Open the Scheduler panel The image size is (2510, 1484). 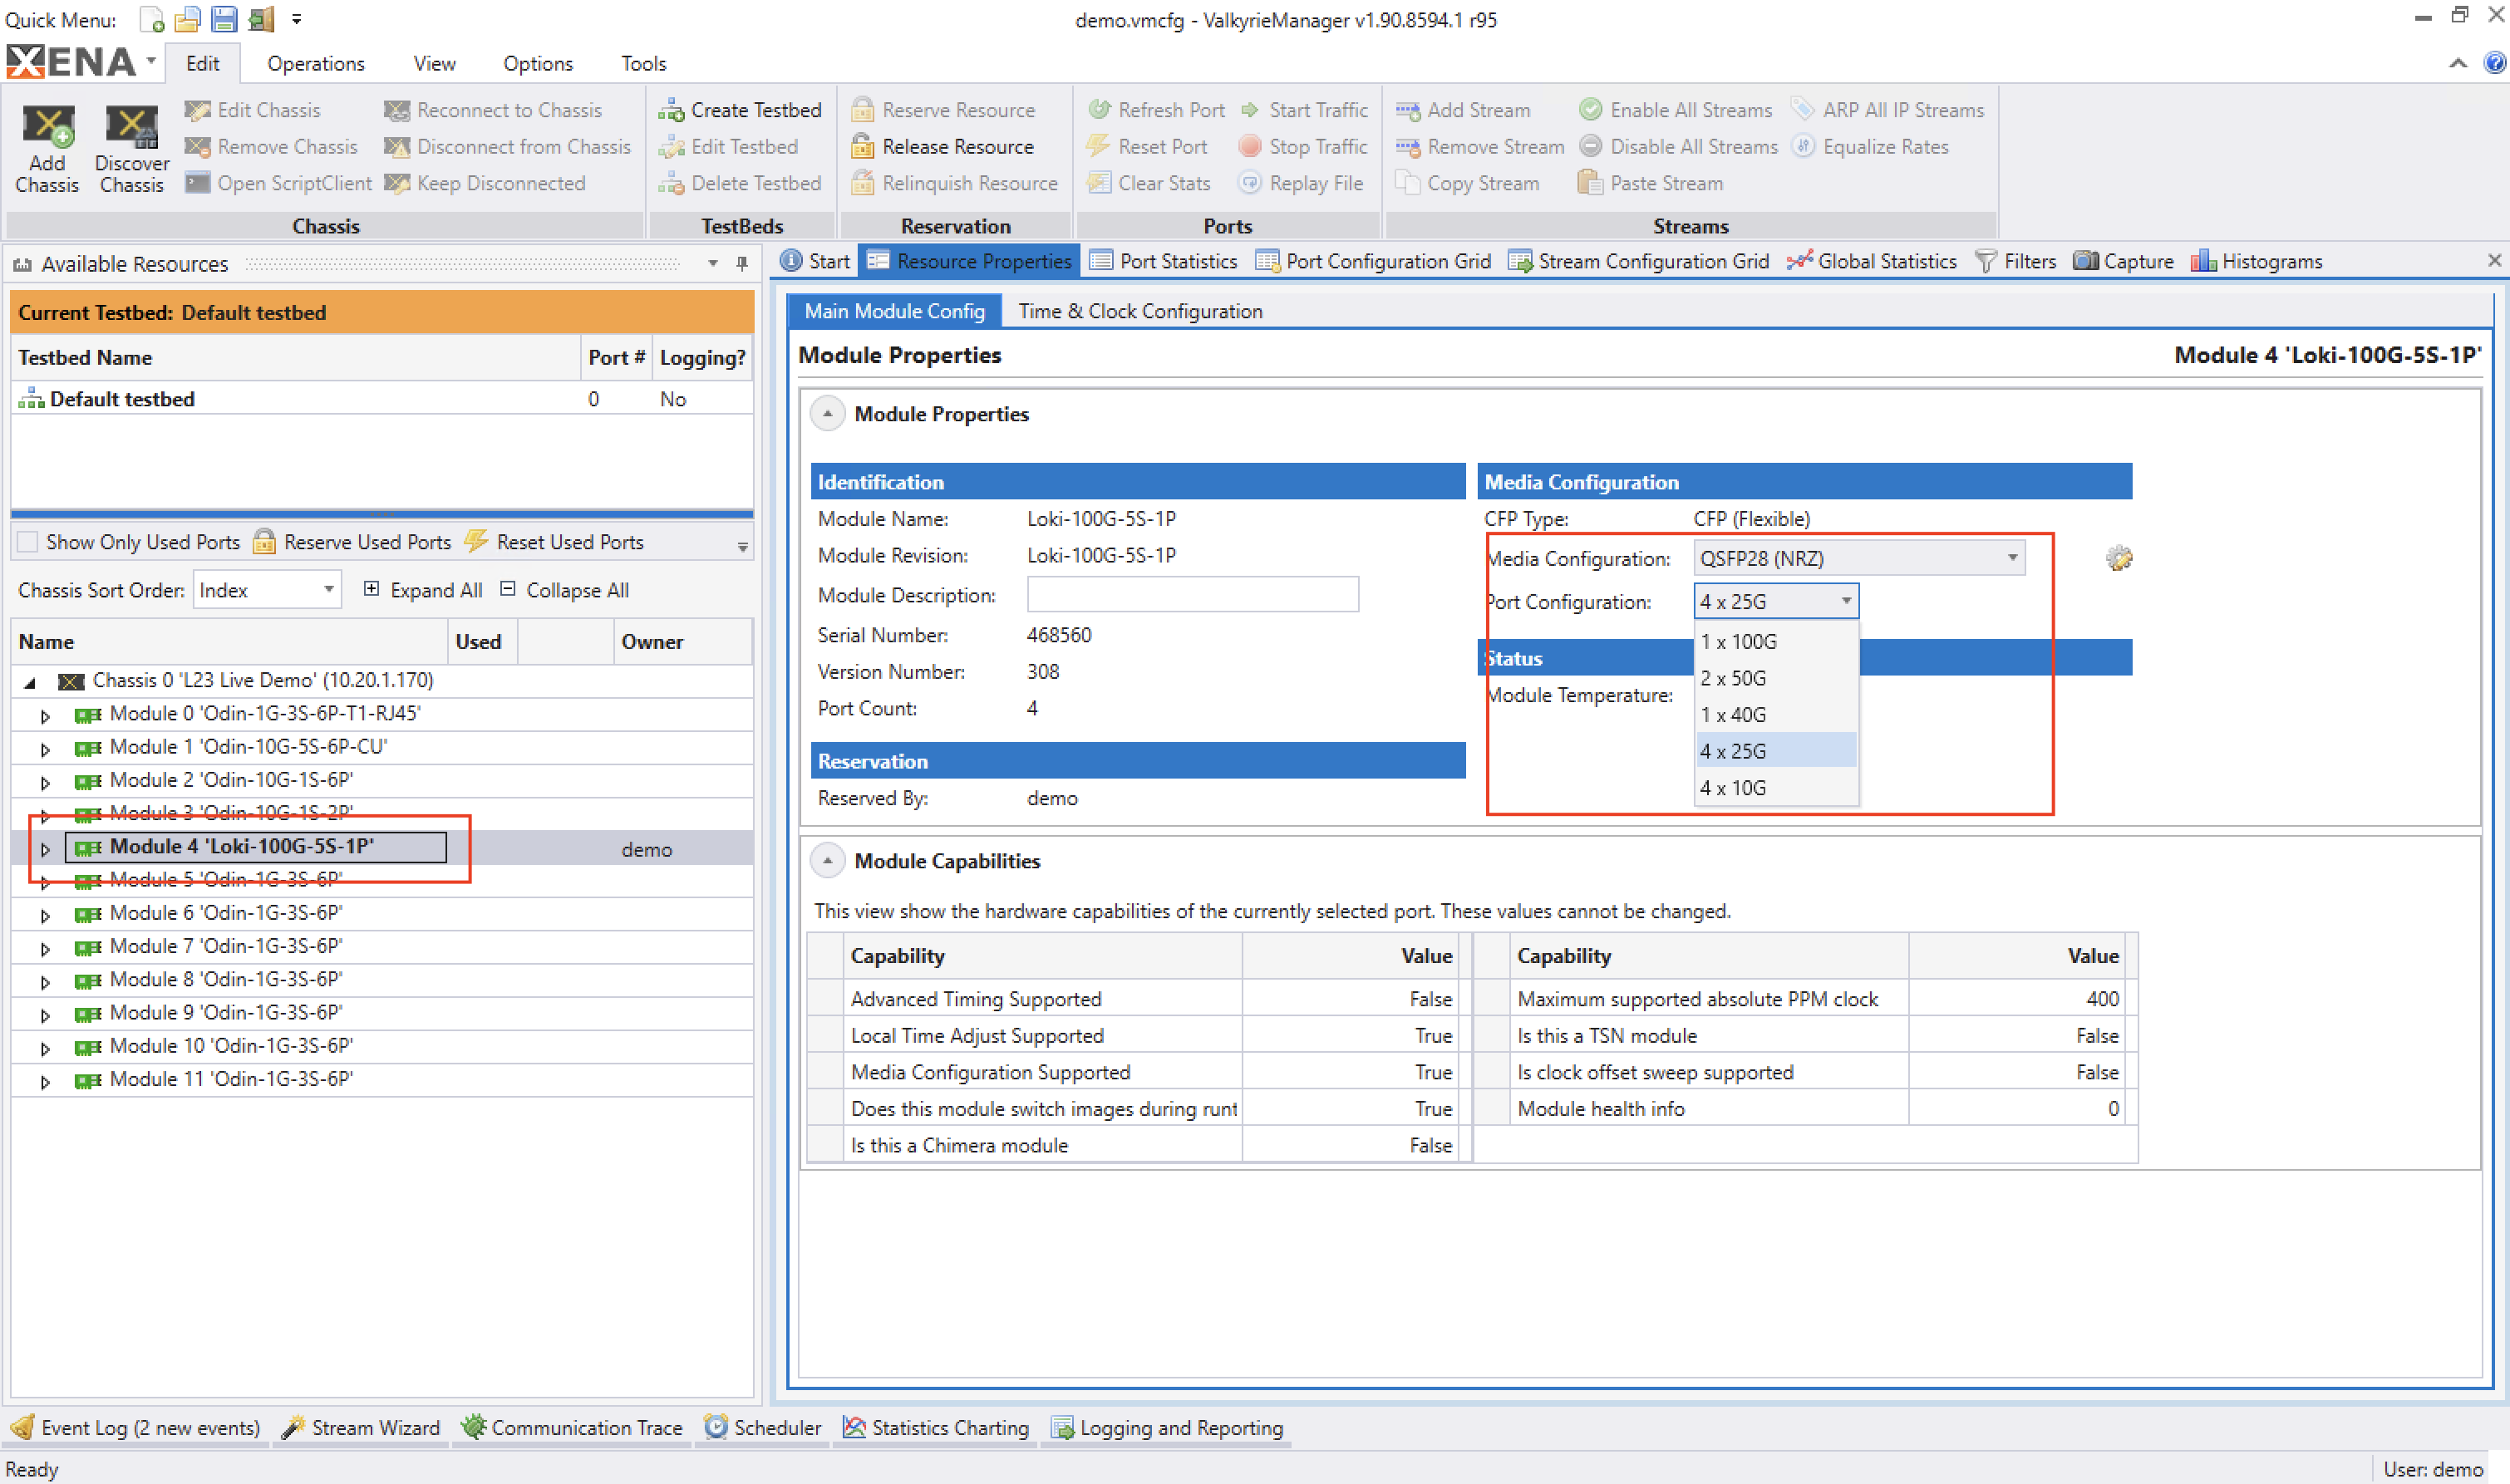point(762,1428)
